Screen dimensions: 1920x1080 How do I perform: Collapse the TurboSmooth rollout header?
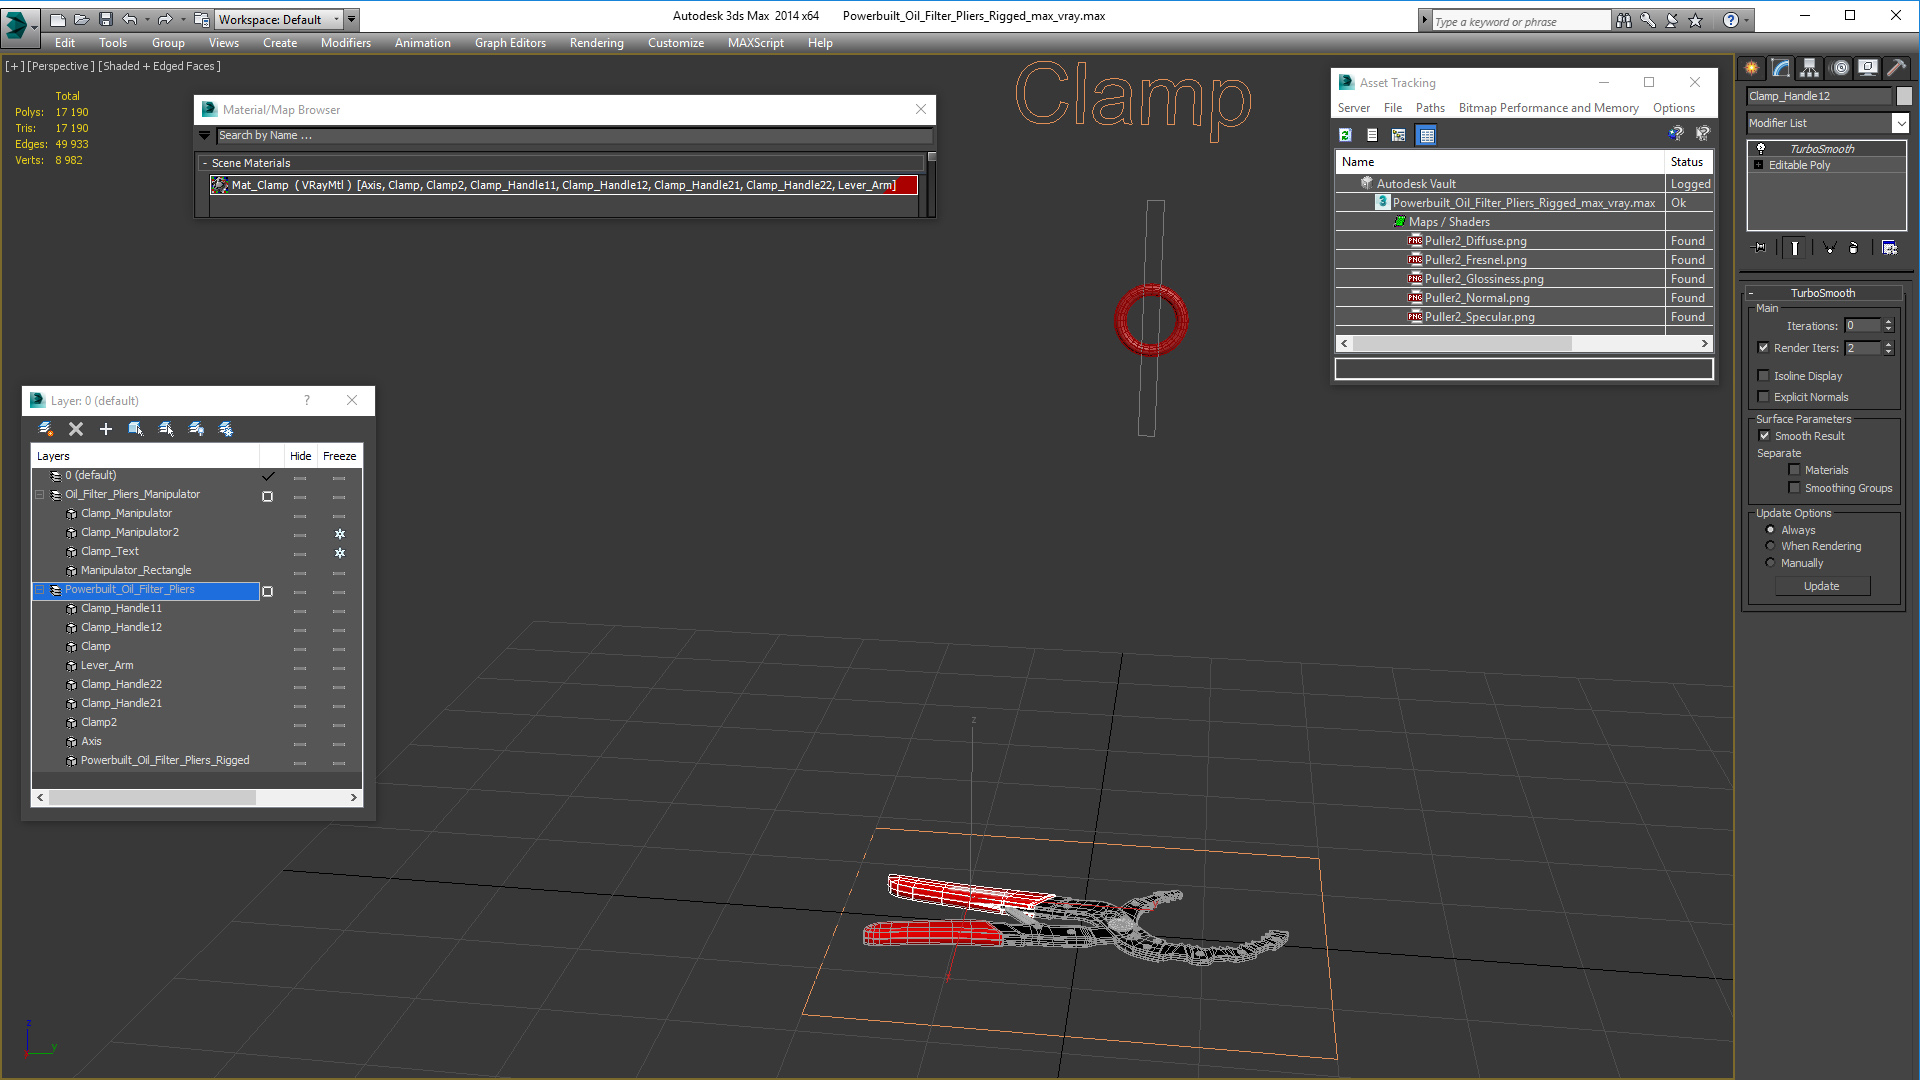click(x=1823, y=293)
